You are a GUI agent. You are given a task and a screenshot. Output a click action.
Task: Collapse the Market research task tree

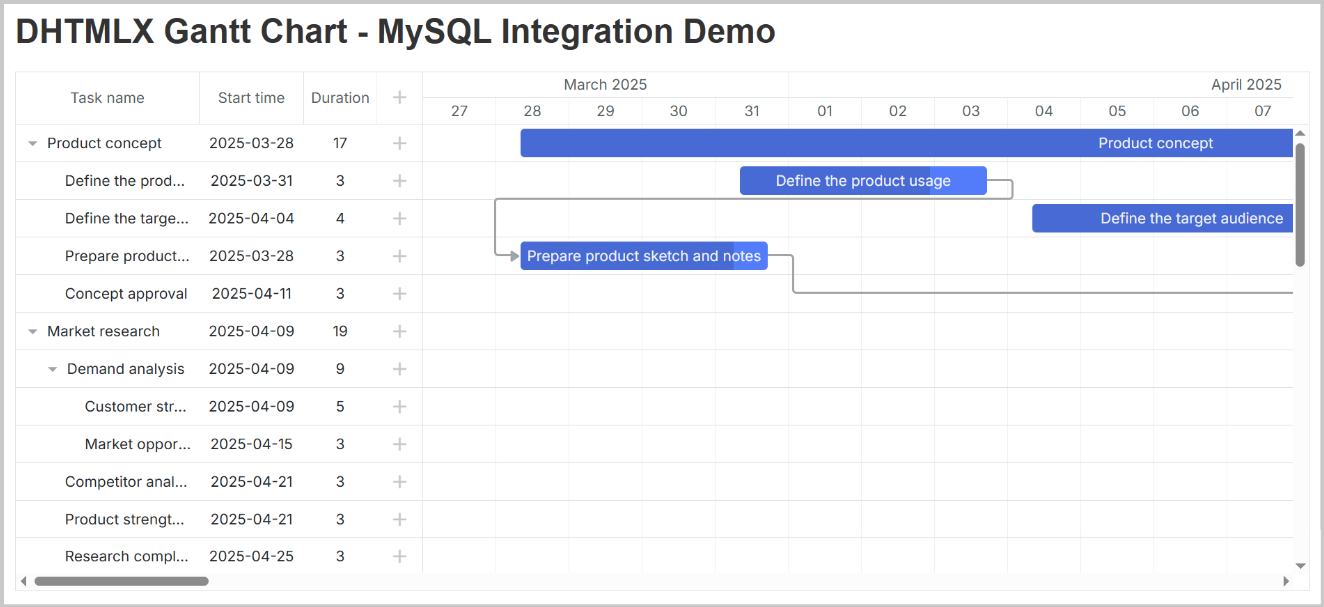click(x=32, y=332)
